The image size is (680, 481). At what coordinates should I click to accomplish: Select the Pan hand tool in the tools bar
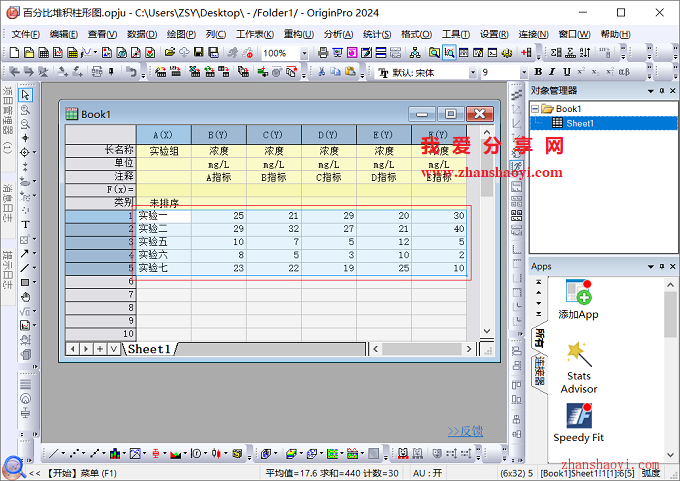26,297
